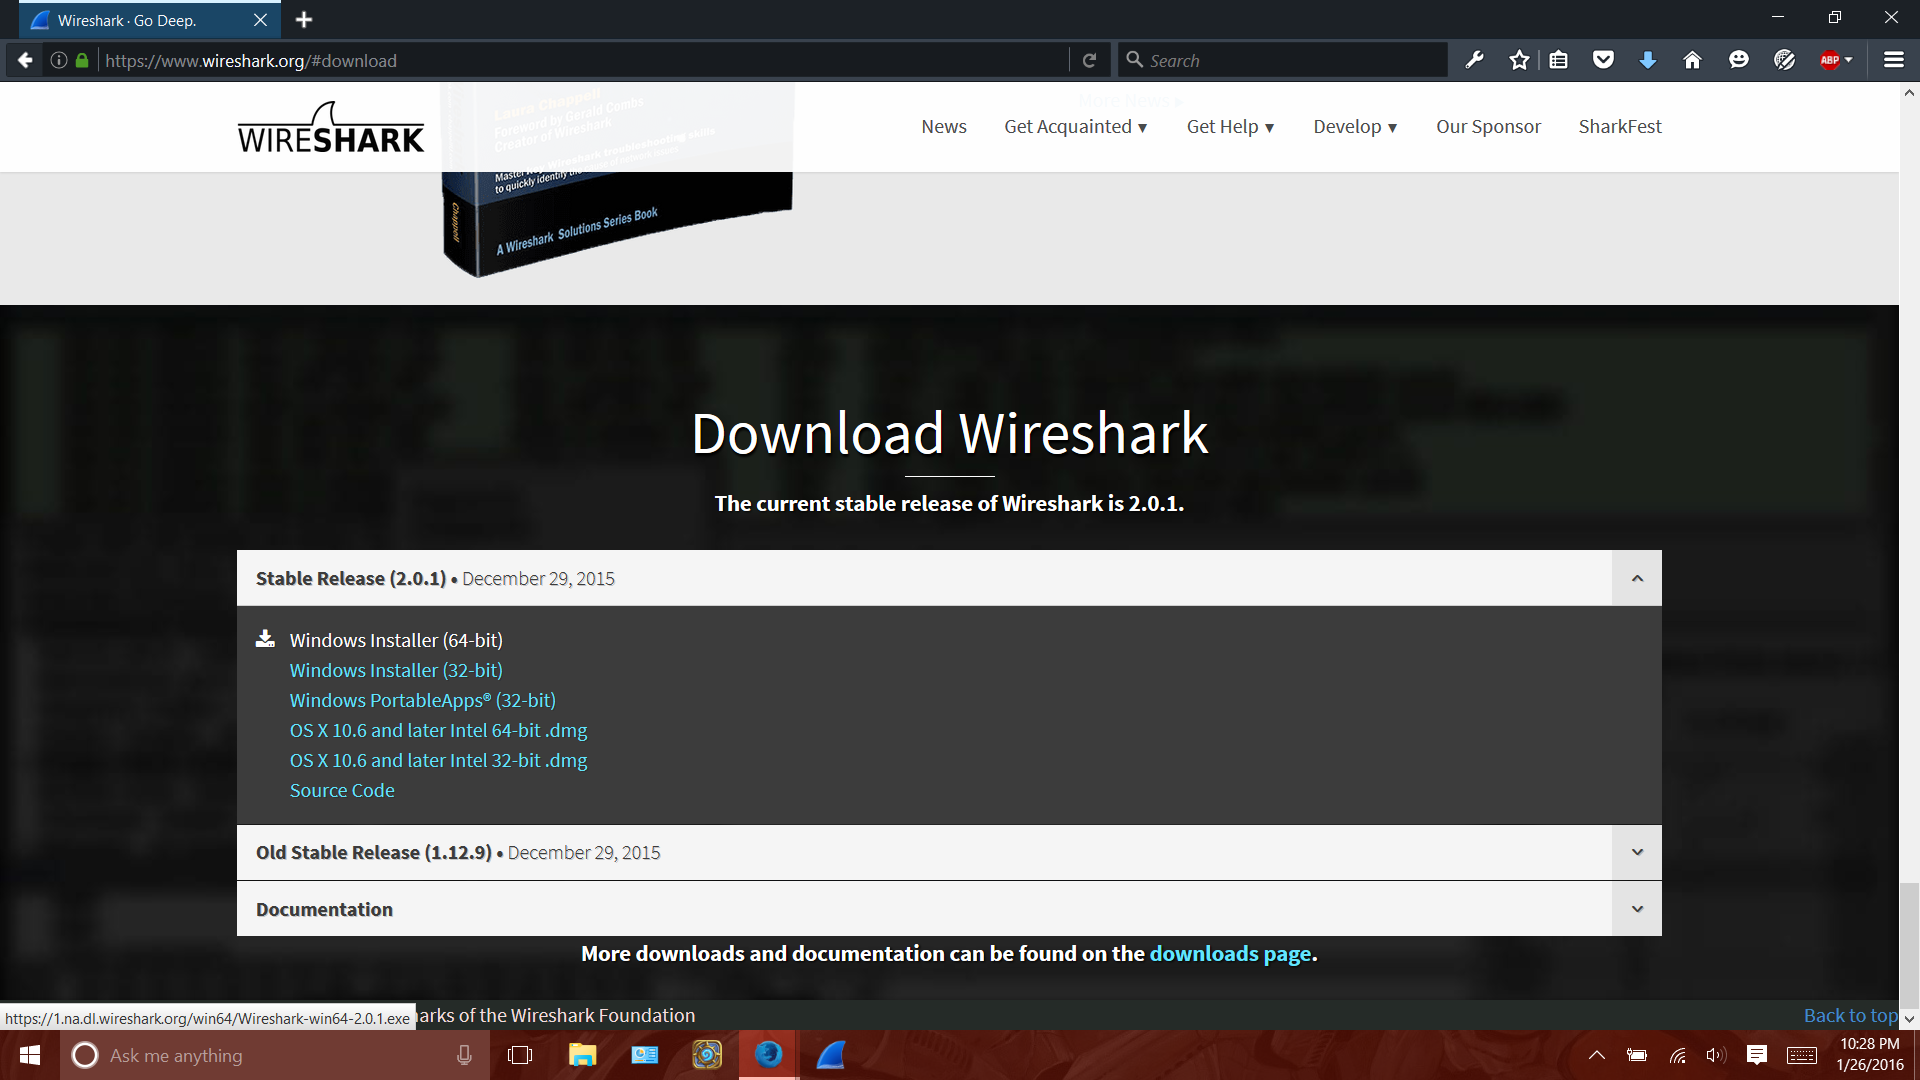Reload the page
This screenshot has height=1080, width=1920.
[1089, 59]
